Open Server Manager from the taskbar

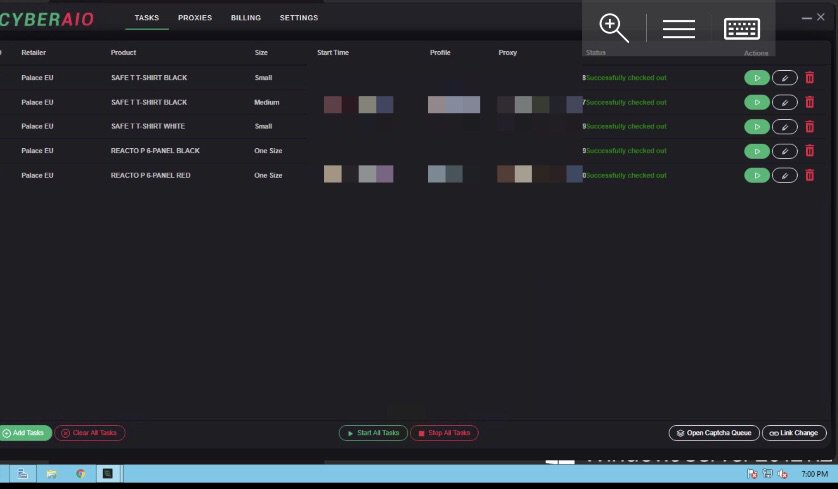(22, 474)
